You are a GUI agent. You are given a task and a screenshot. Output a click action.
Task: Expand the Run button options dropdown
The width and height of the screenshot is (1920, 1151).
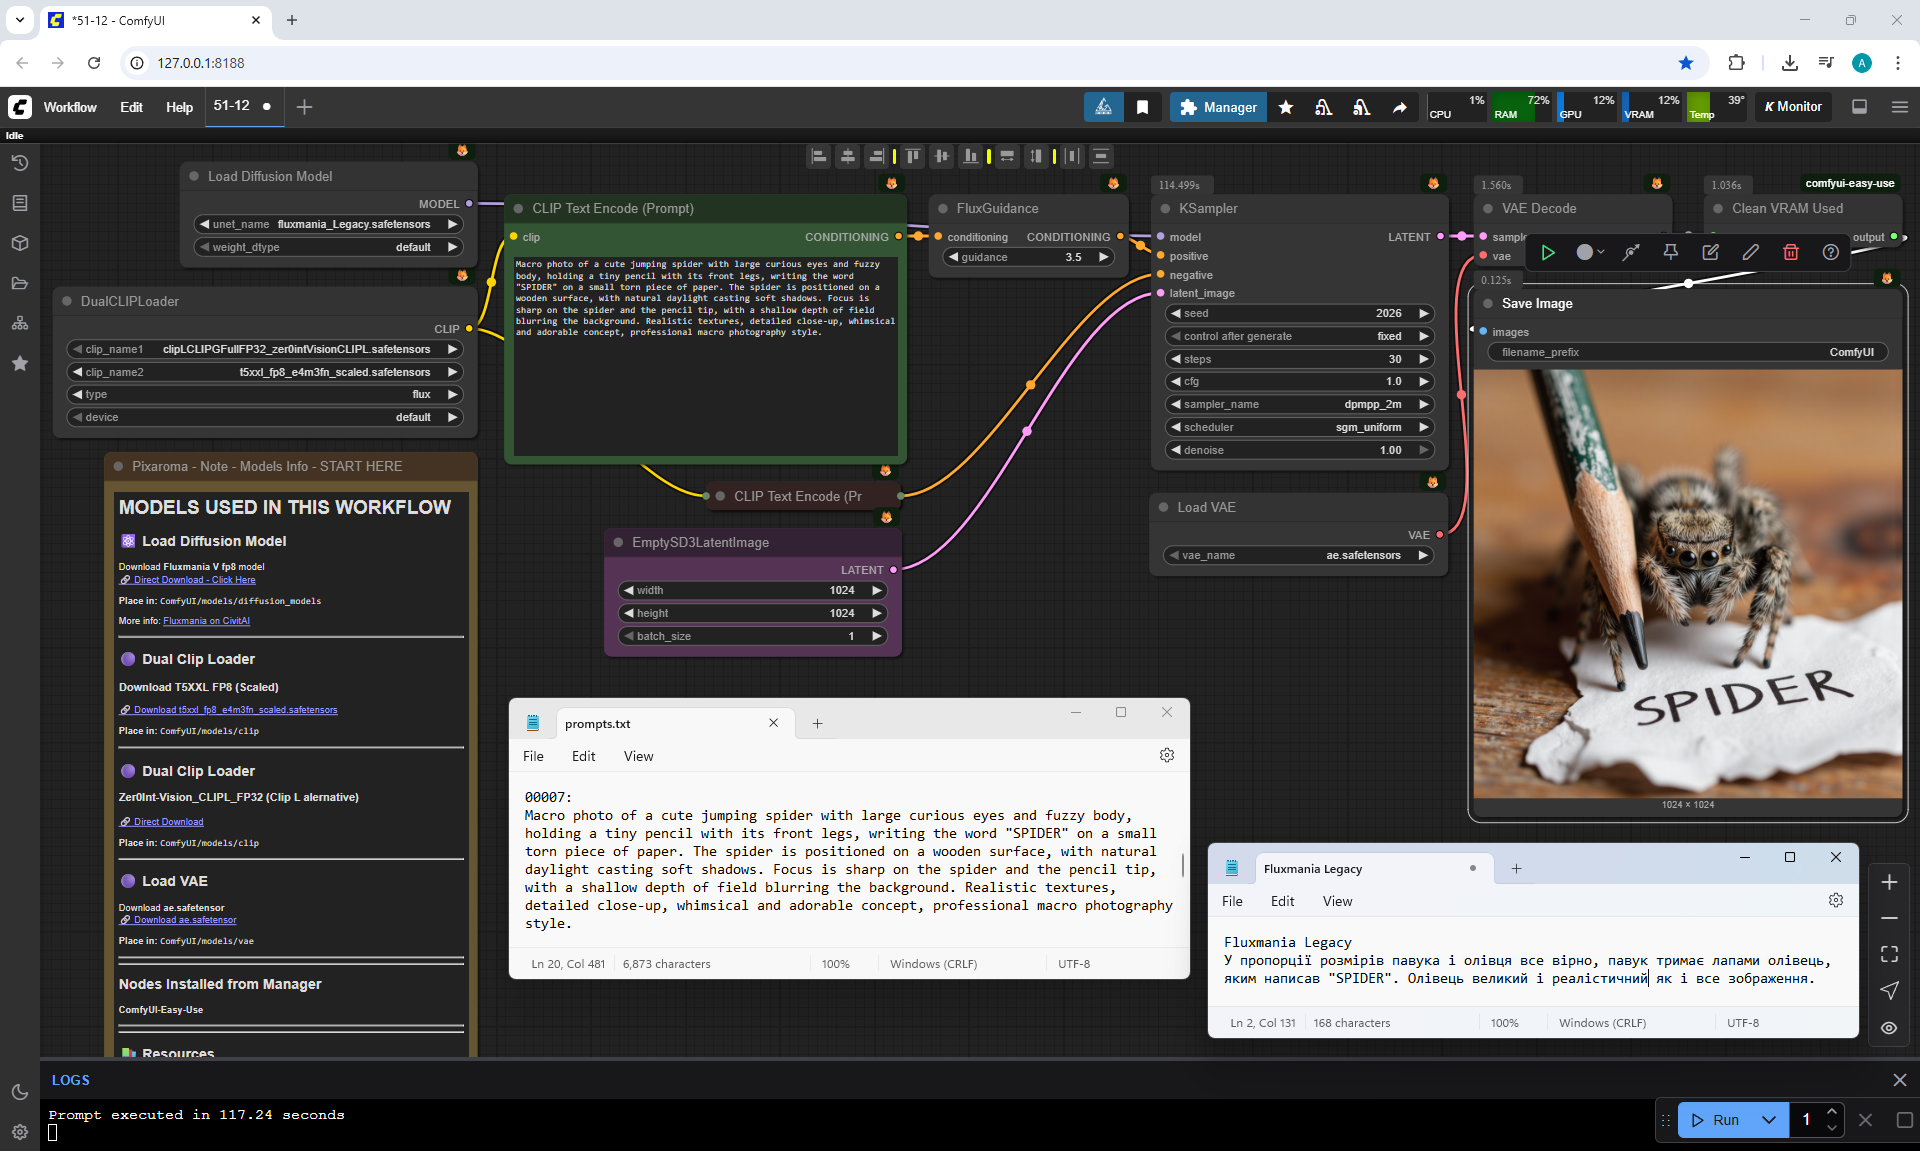(1769, 1120)
